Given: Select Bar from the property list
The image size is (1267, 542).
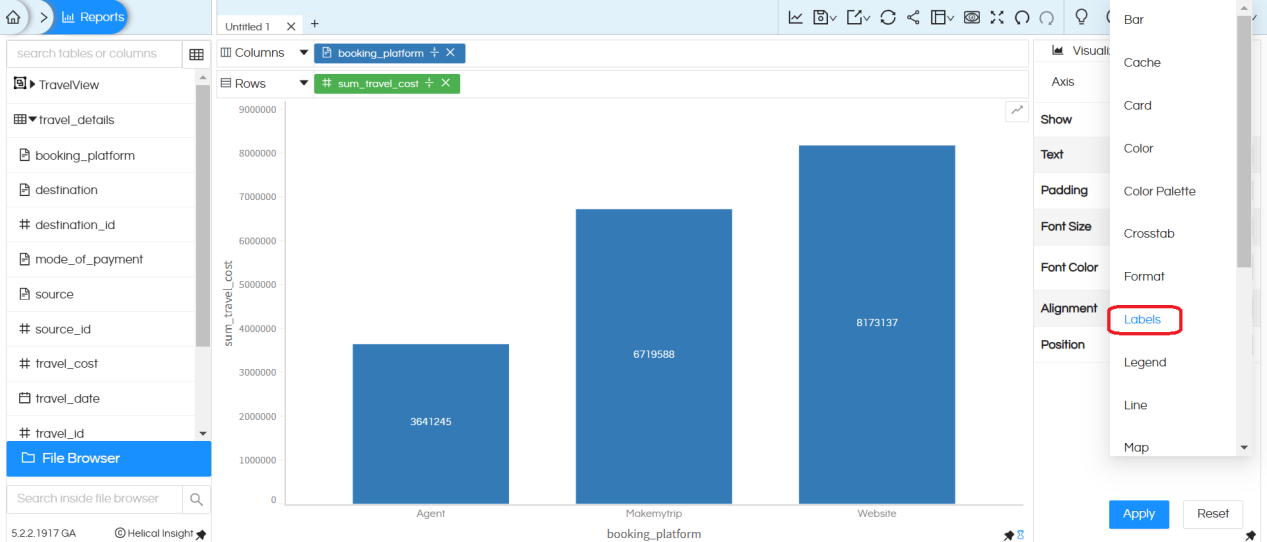Looking at the screenshot, I should tap(1134, 20).
